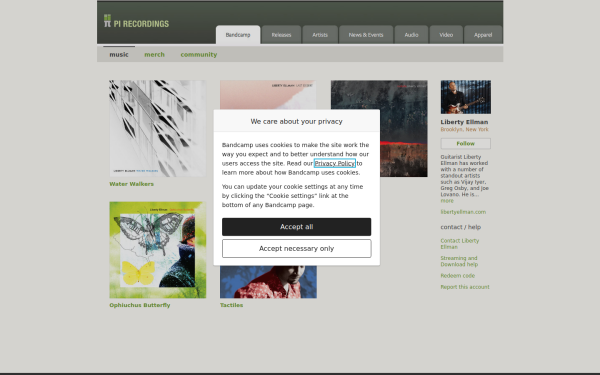Viewport: 600px width, 375px height.
Task: Go to the merch section
Action: [154, 54]
